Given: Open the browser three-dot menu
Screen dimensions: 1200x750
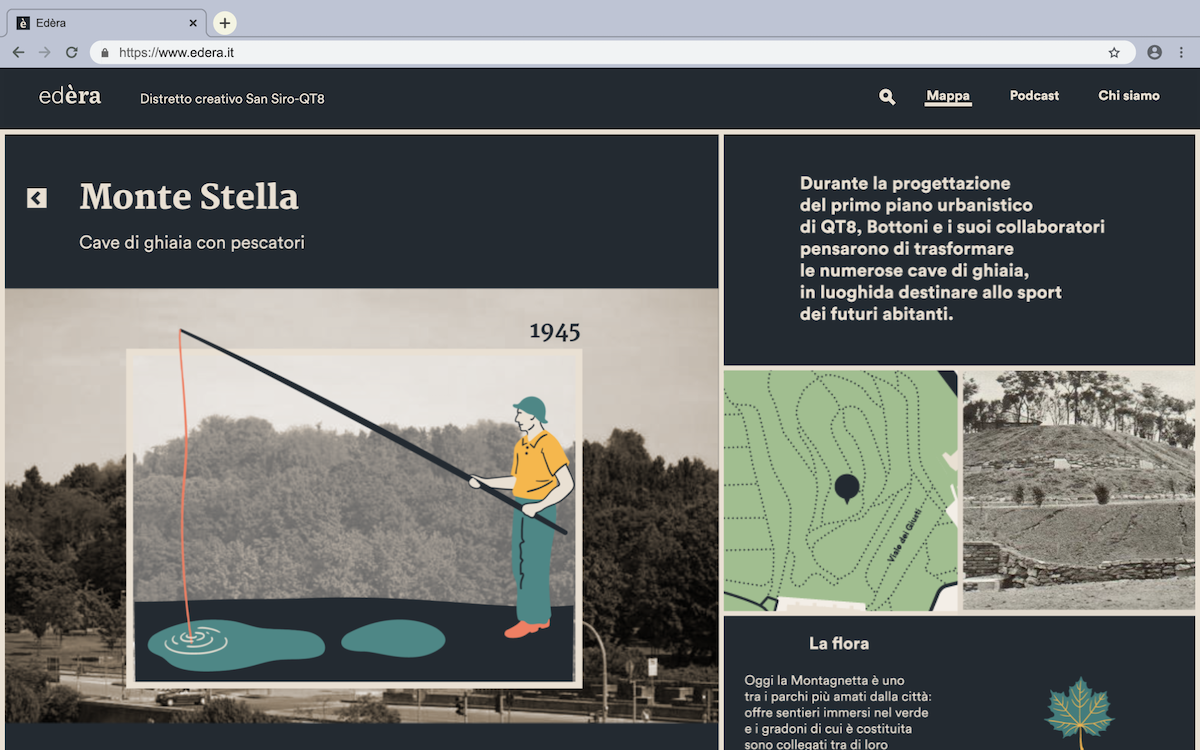Looking at the screenshot, I should coord(1181,52).
